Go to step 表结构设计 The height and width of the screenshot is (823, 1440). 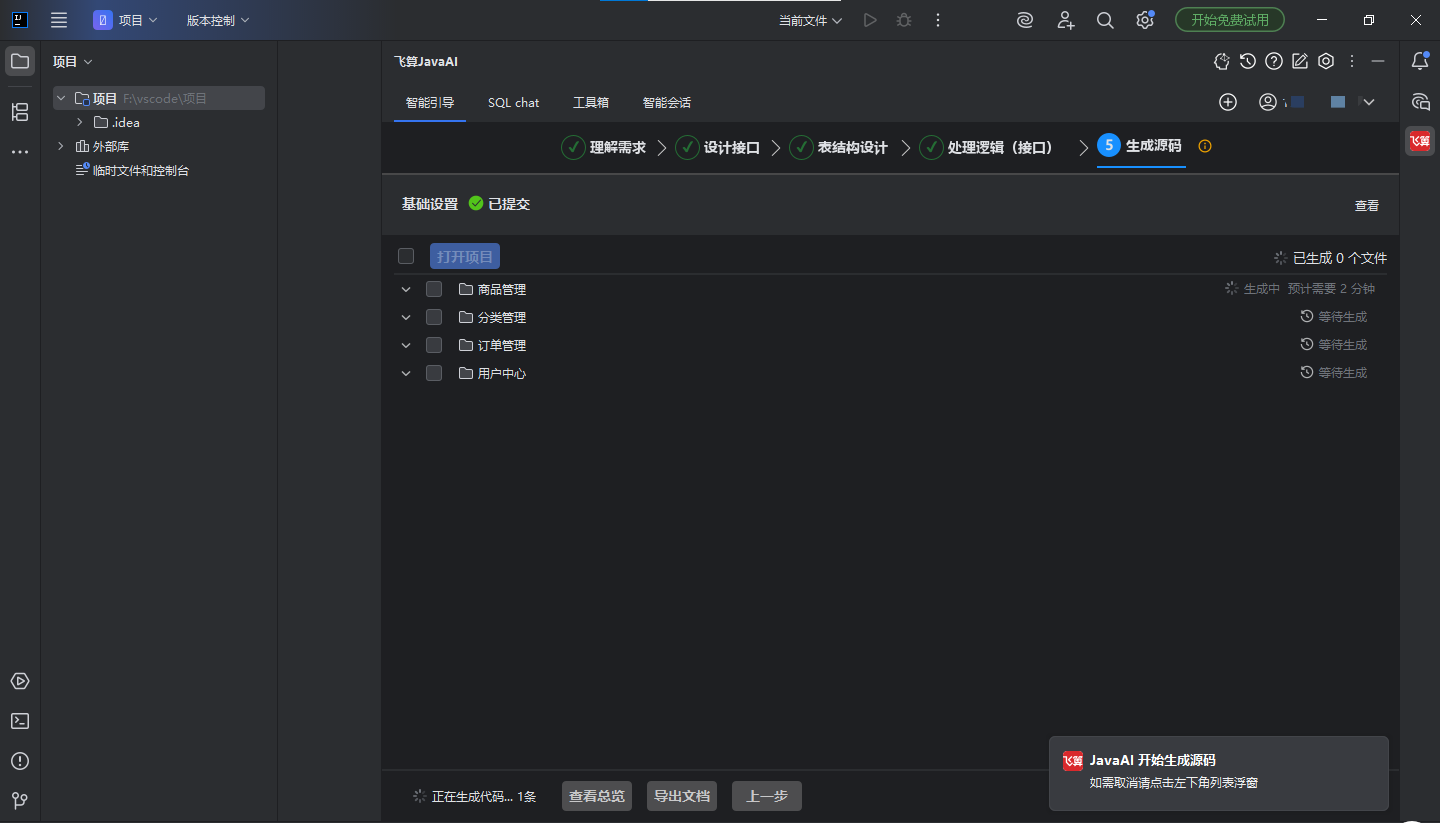[838, 147]
